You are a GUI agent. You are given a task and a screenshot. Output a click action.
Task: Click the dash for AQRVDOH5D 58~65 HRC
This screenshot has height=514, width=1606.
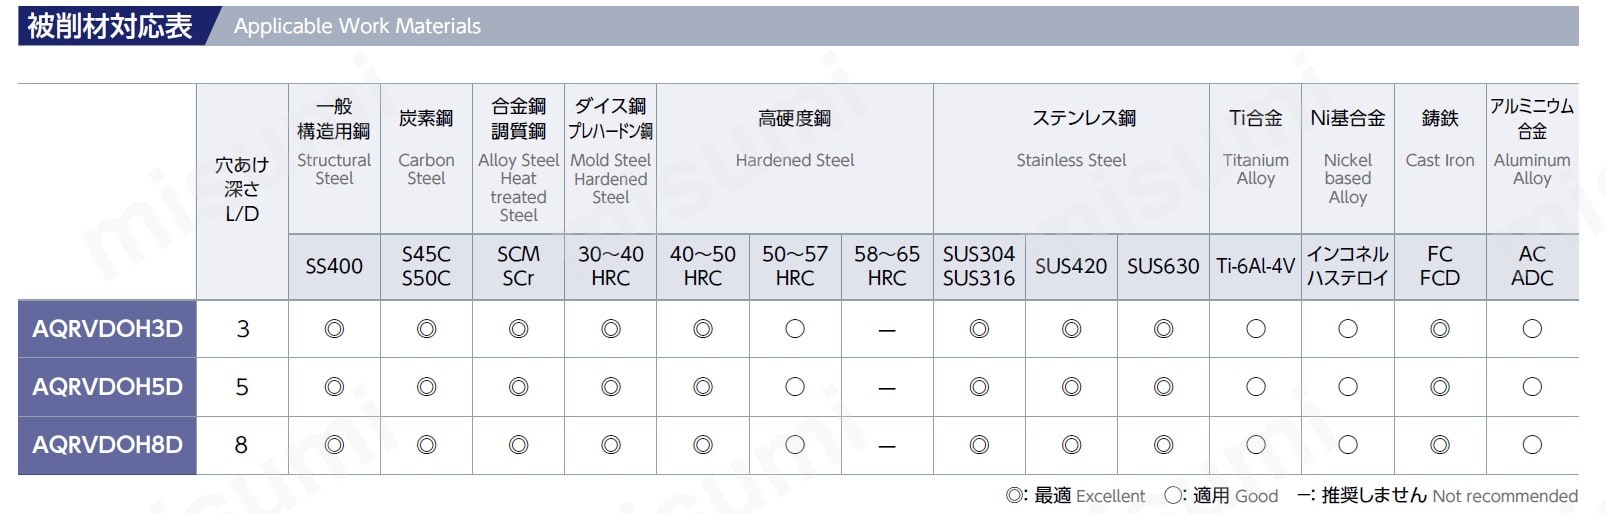[x=887, y=388]
